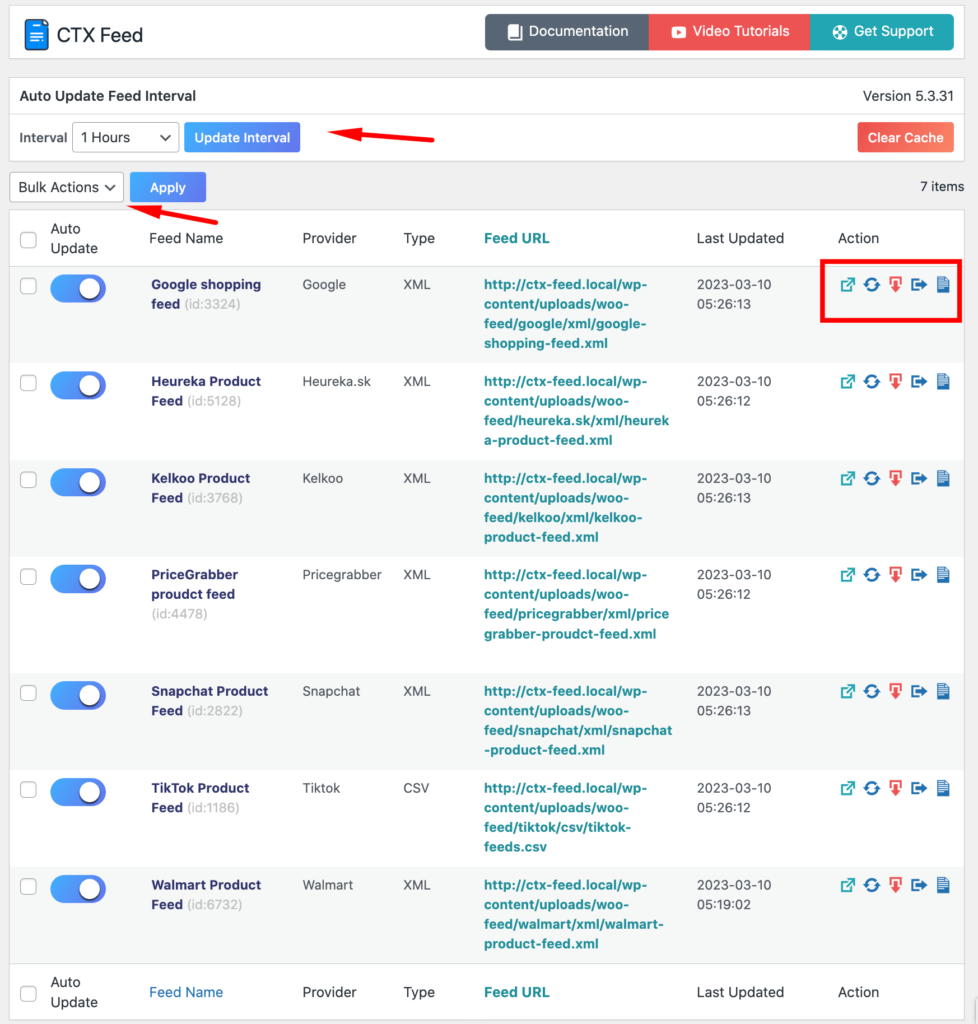View the Snapchat Product Feed externally
This screenshot has width=978, height=1024.
tap(847, 691)
